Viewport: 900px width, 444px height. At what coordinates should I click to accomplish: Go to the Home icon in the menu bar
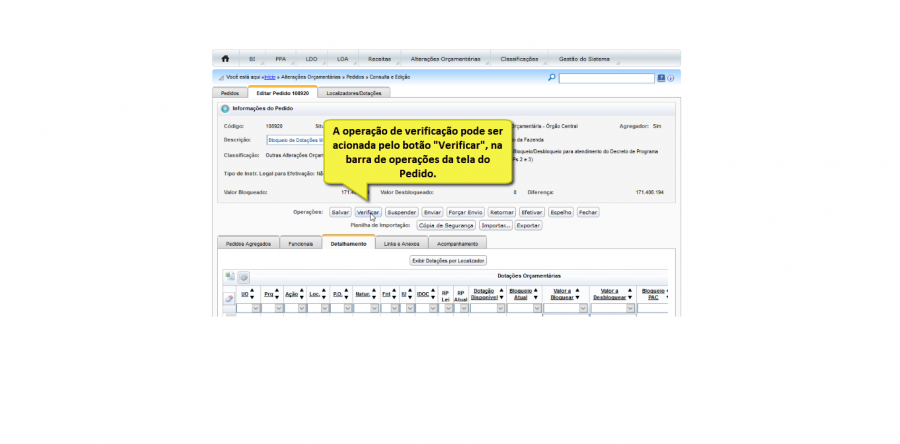point(225,59)
